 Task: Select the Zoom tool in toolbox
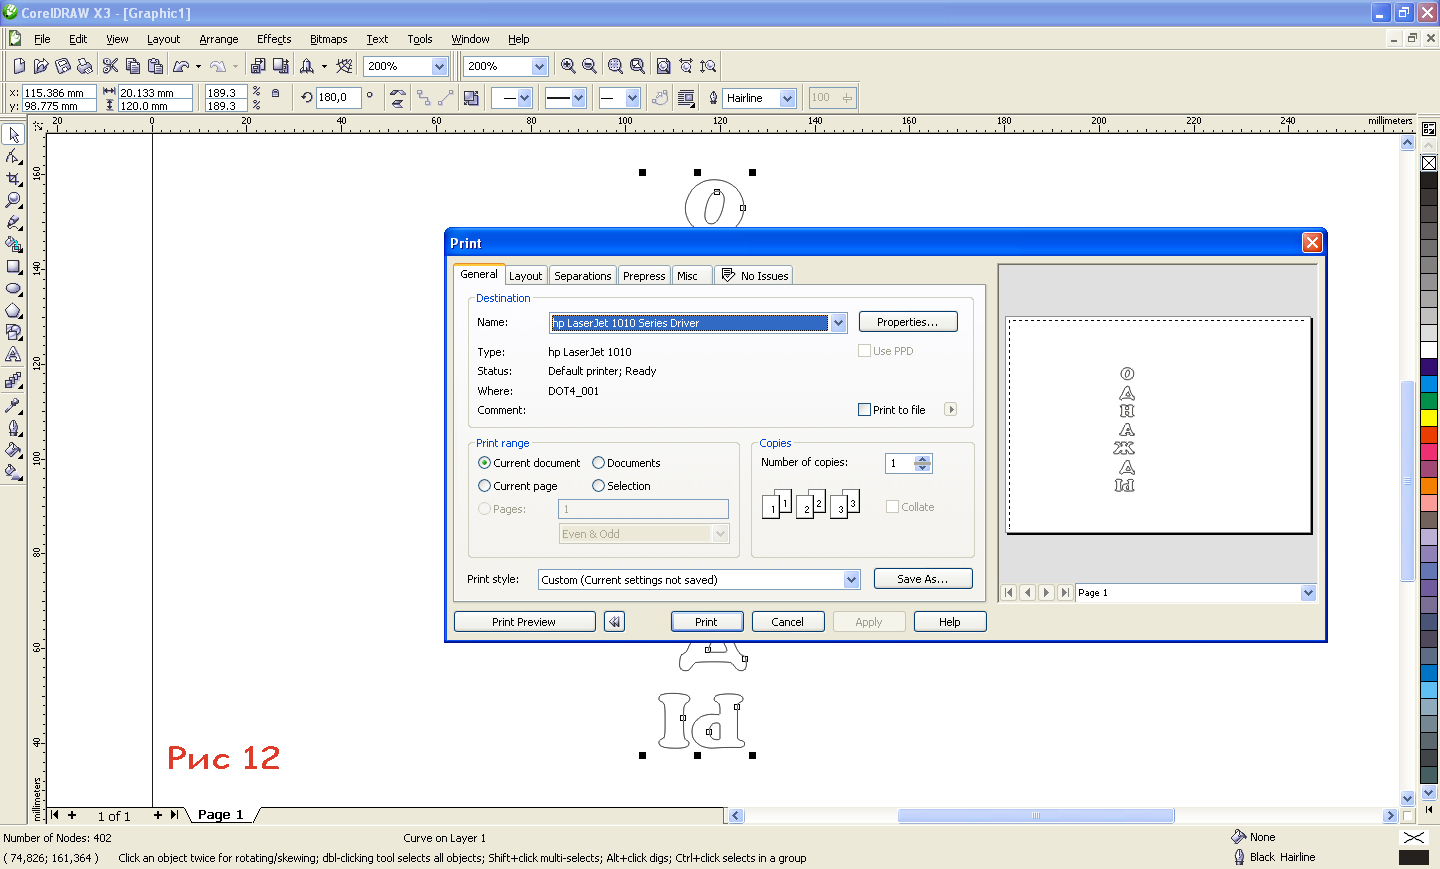(13, 200)
